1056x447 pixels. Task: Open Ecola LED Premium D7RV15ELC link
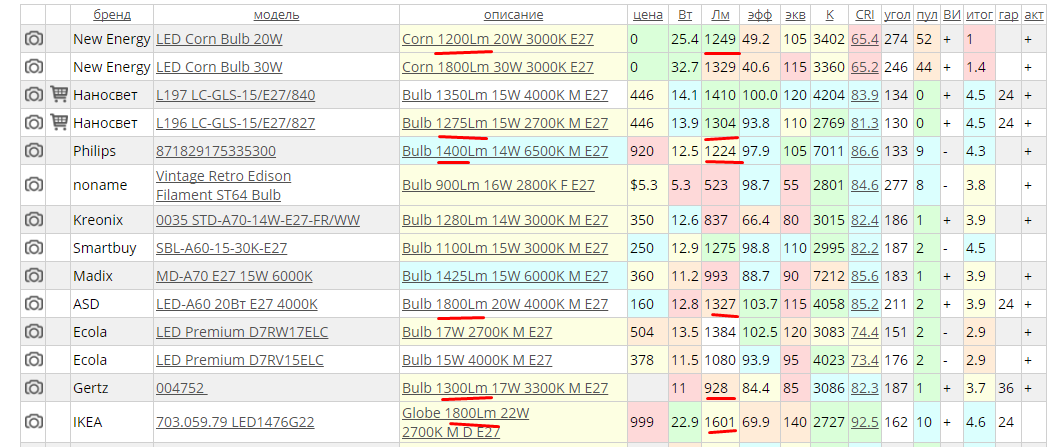(x=239, y=360)
